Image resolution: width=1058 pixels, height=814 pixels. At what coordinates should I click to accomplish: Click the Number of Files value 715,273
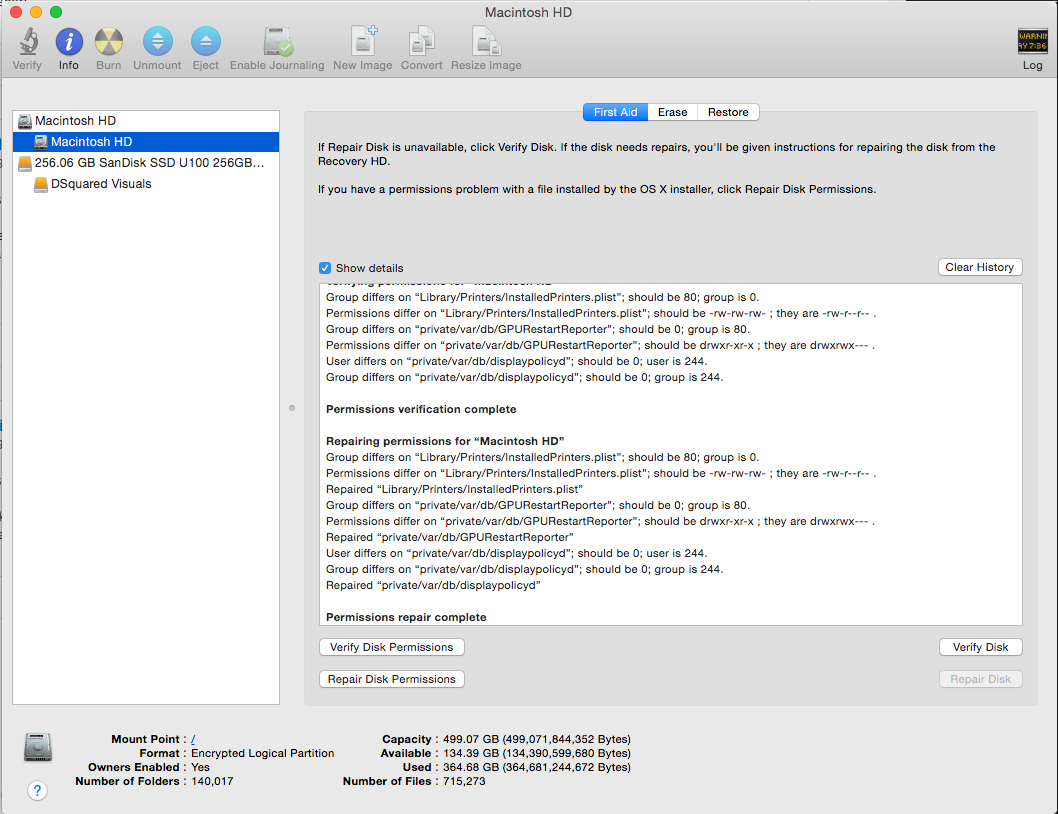coord(464,781)
